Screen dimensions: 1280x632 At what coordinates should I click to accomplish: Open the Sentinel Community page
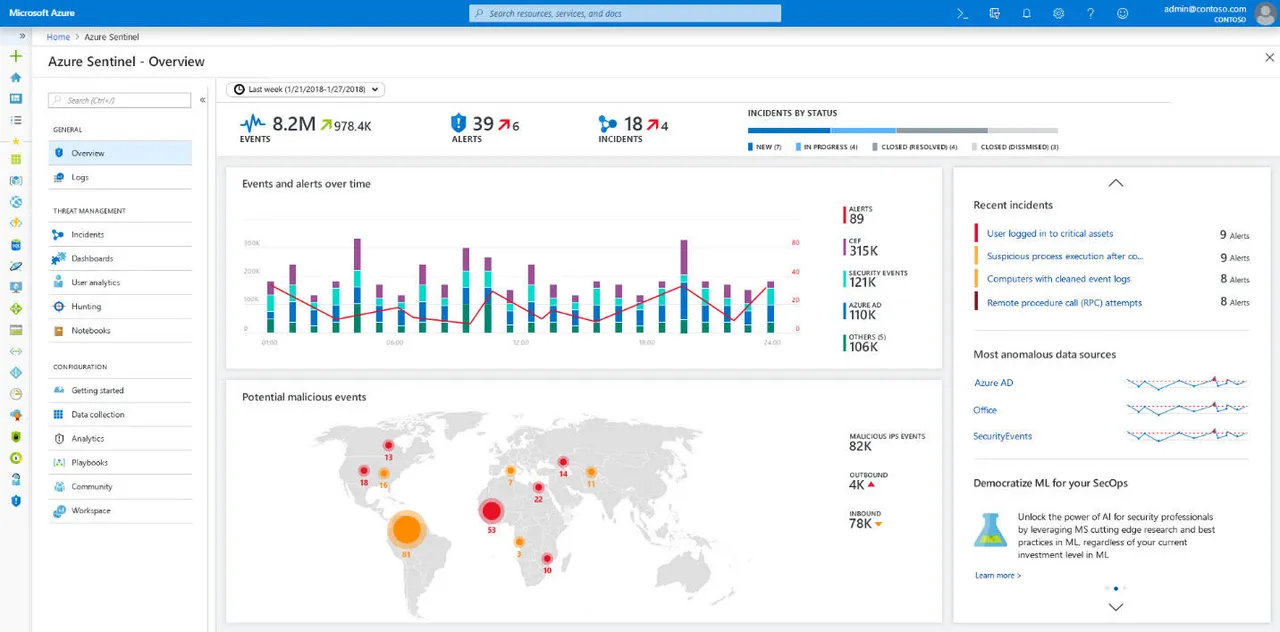pyautogui.click(x=90, y=486)
